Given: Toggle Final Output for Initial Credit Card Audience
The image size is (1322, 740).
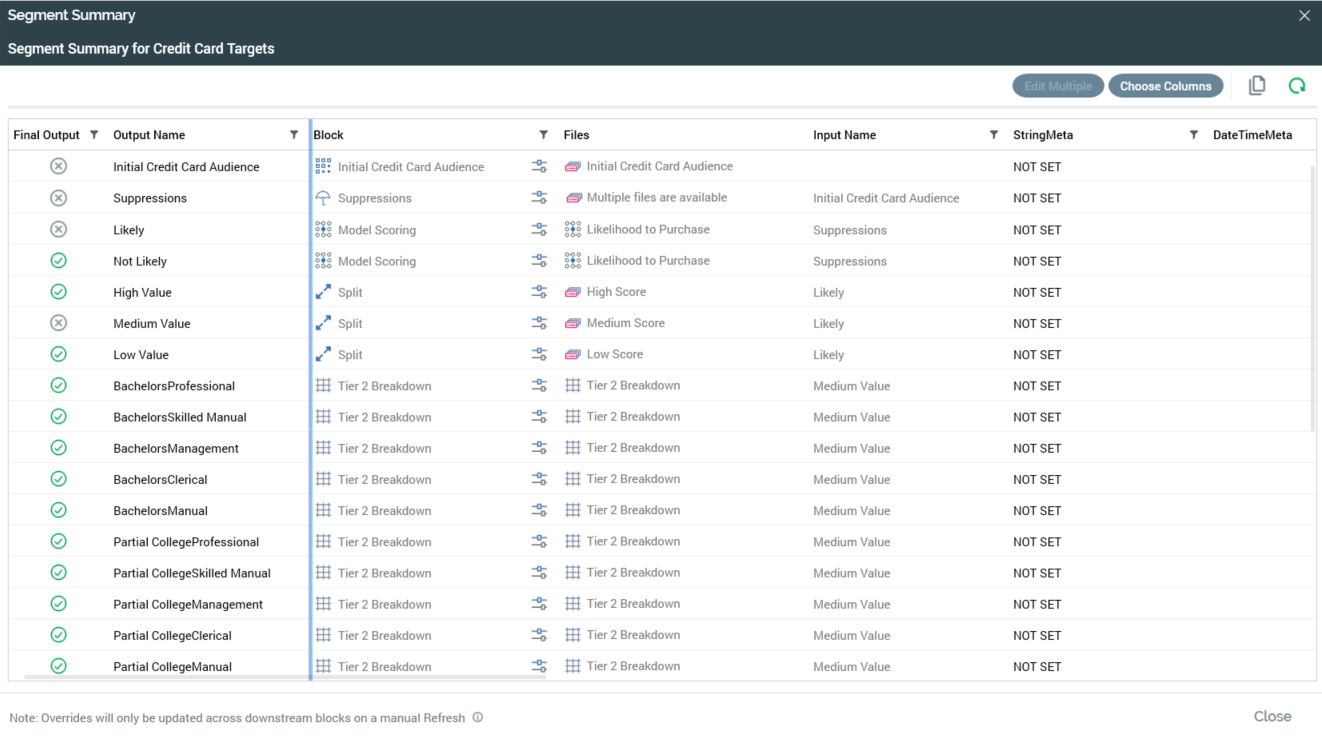Looking at the screenshot, I should tap(59, 167).
